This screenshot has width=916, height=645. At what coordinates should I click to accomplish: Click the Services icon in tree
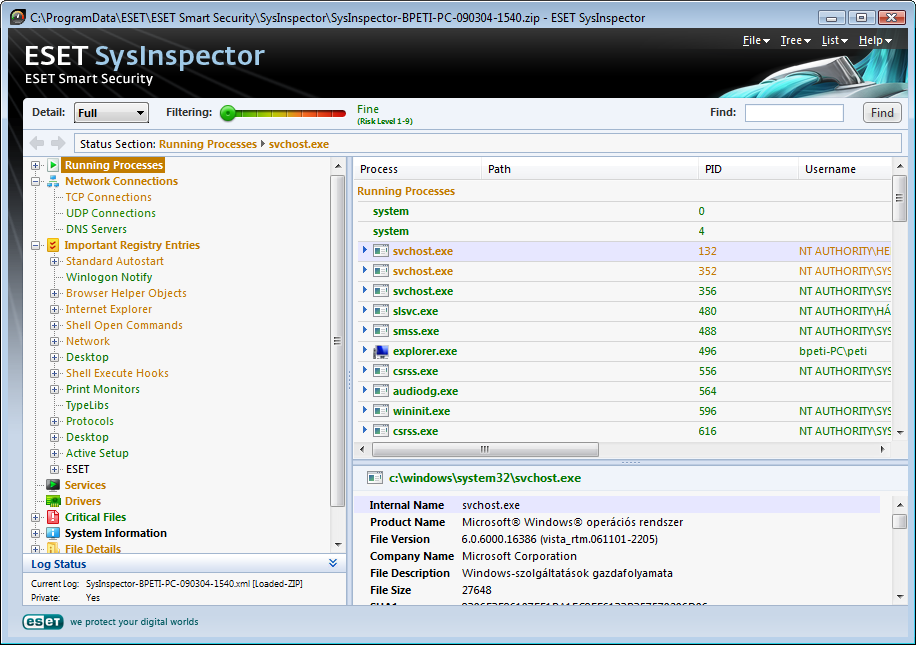53,485
